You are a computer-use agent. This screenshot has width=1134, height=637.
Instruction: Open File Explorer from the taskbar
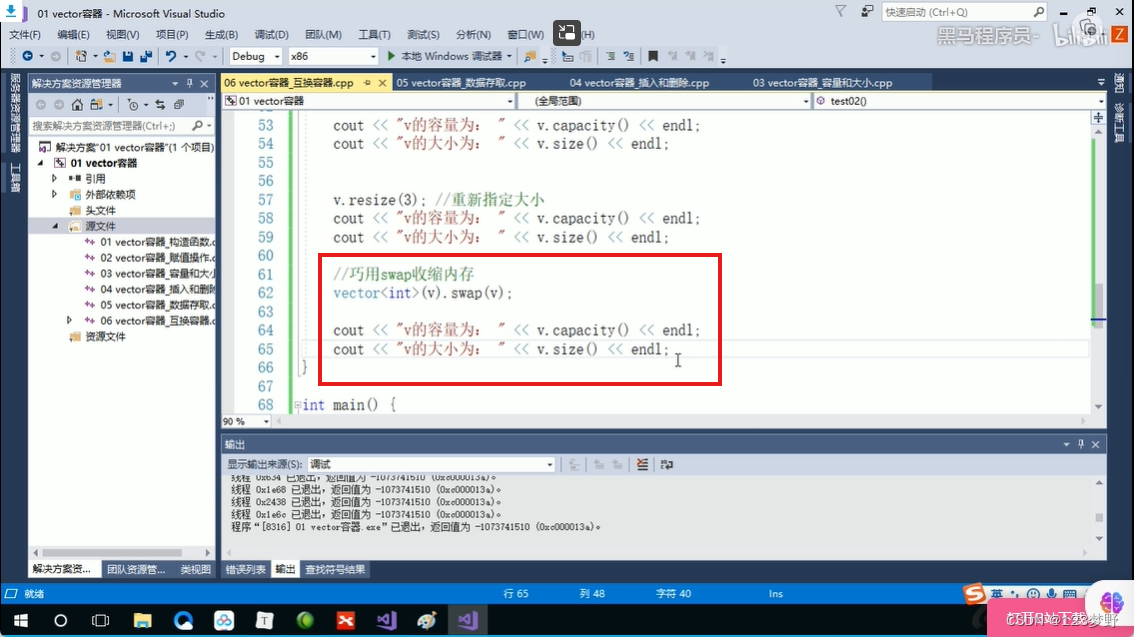click(142, 620)
